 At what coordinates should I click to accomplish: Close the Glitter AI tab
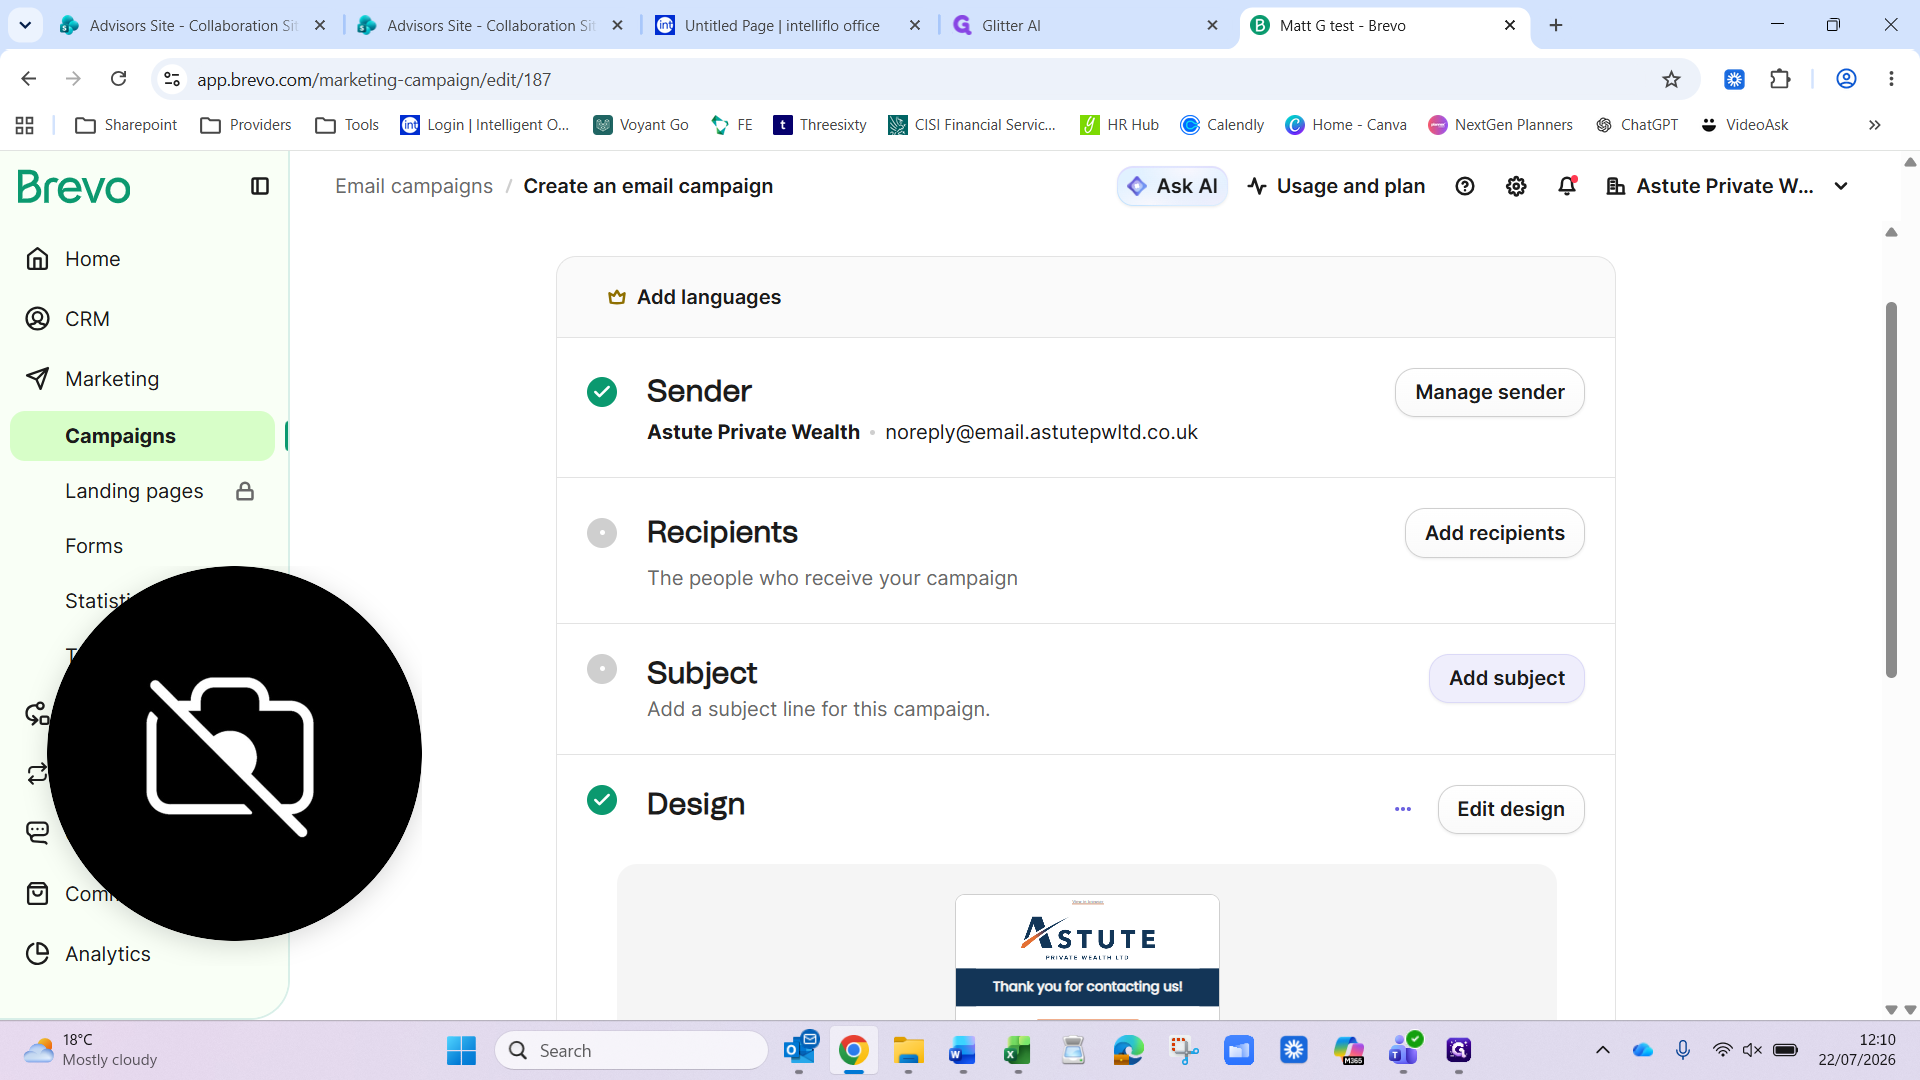coord(1212,25)
